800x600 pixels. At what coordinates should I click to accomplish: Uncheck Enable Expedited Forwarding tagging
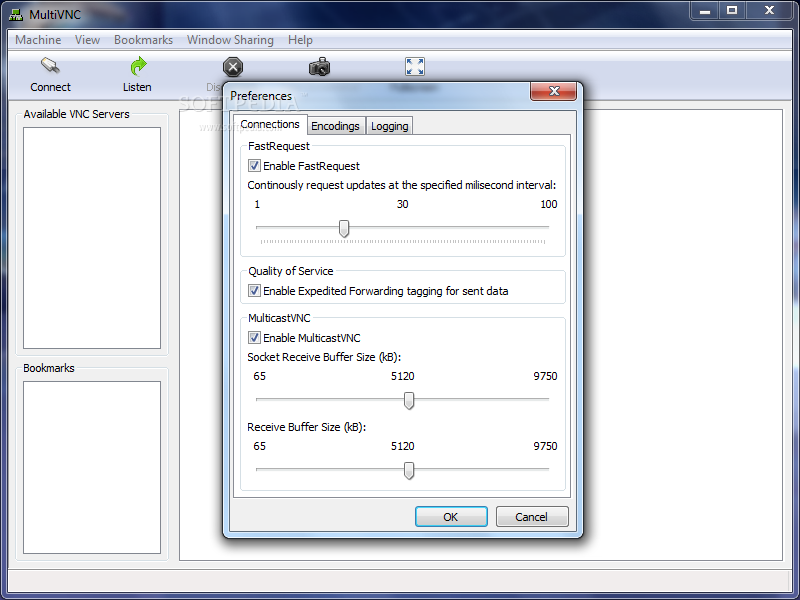pos(254,290)
